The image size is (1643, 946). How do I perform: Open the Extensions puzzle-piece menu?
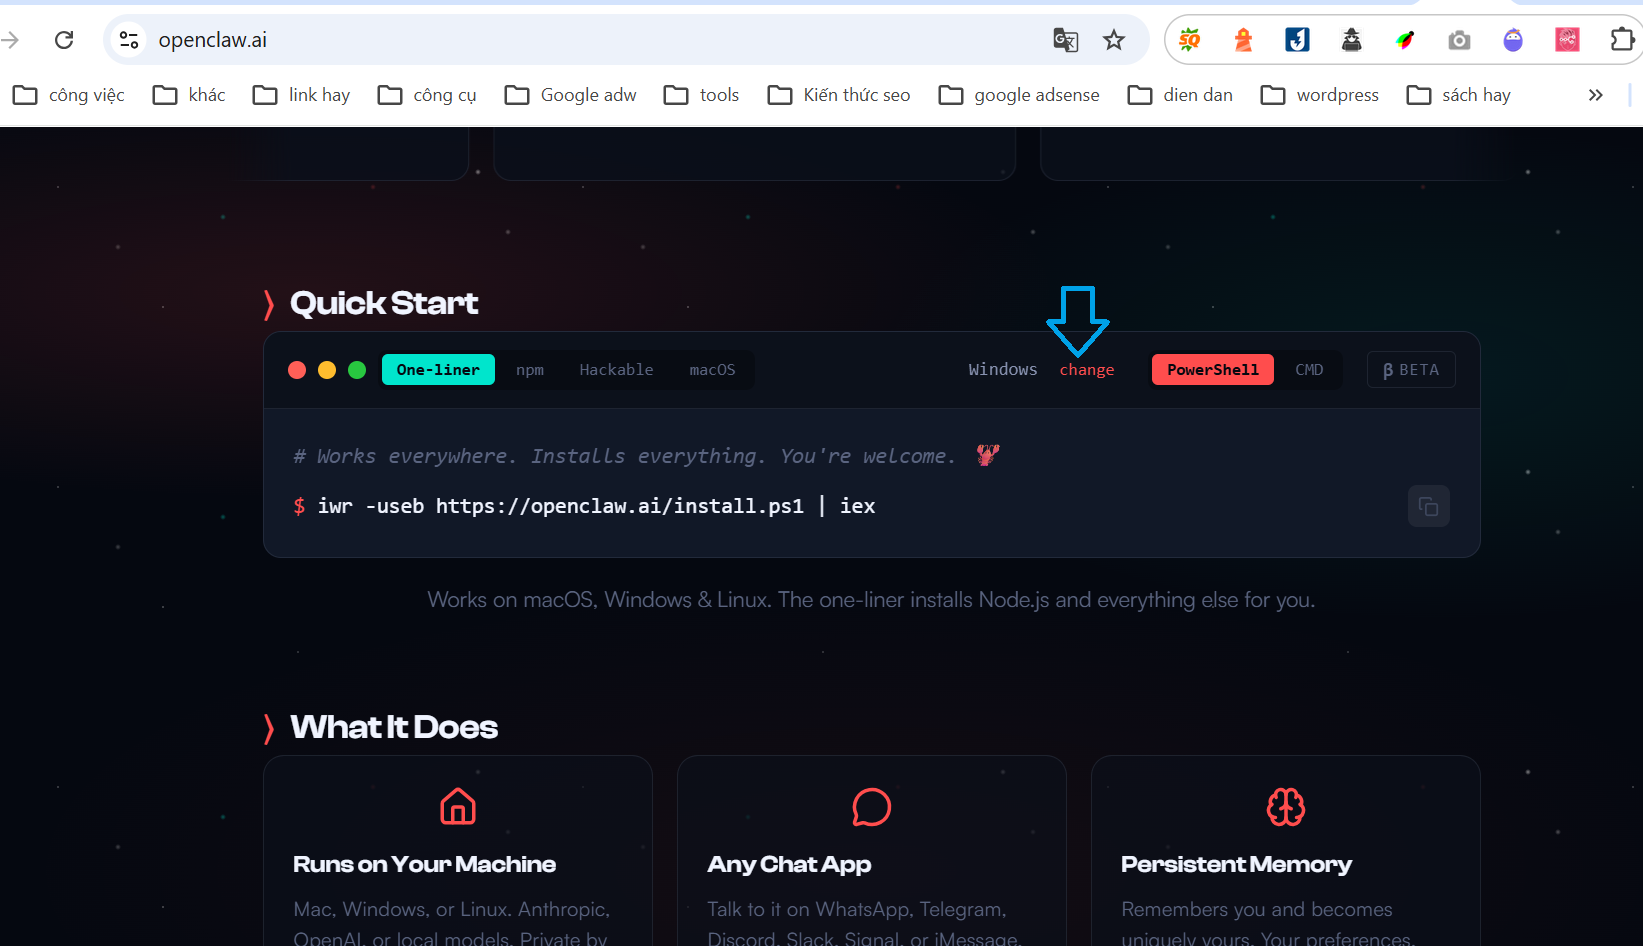point(1622,40)
